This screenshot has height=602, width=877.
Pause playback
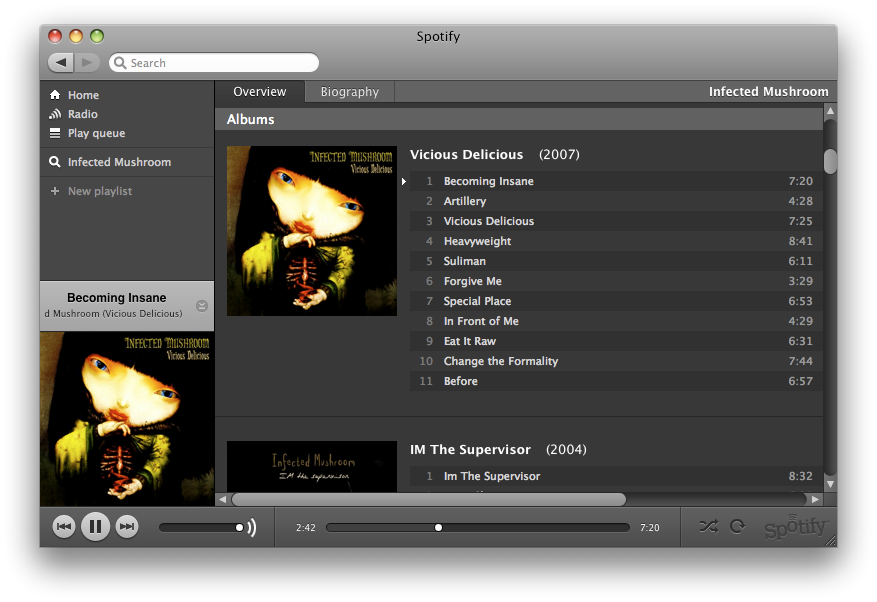click(95, 526)
